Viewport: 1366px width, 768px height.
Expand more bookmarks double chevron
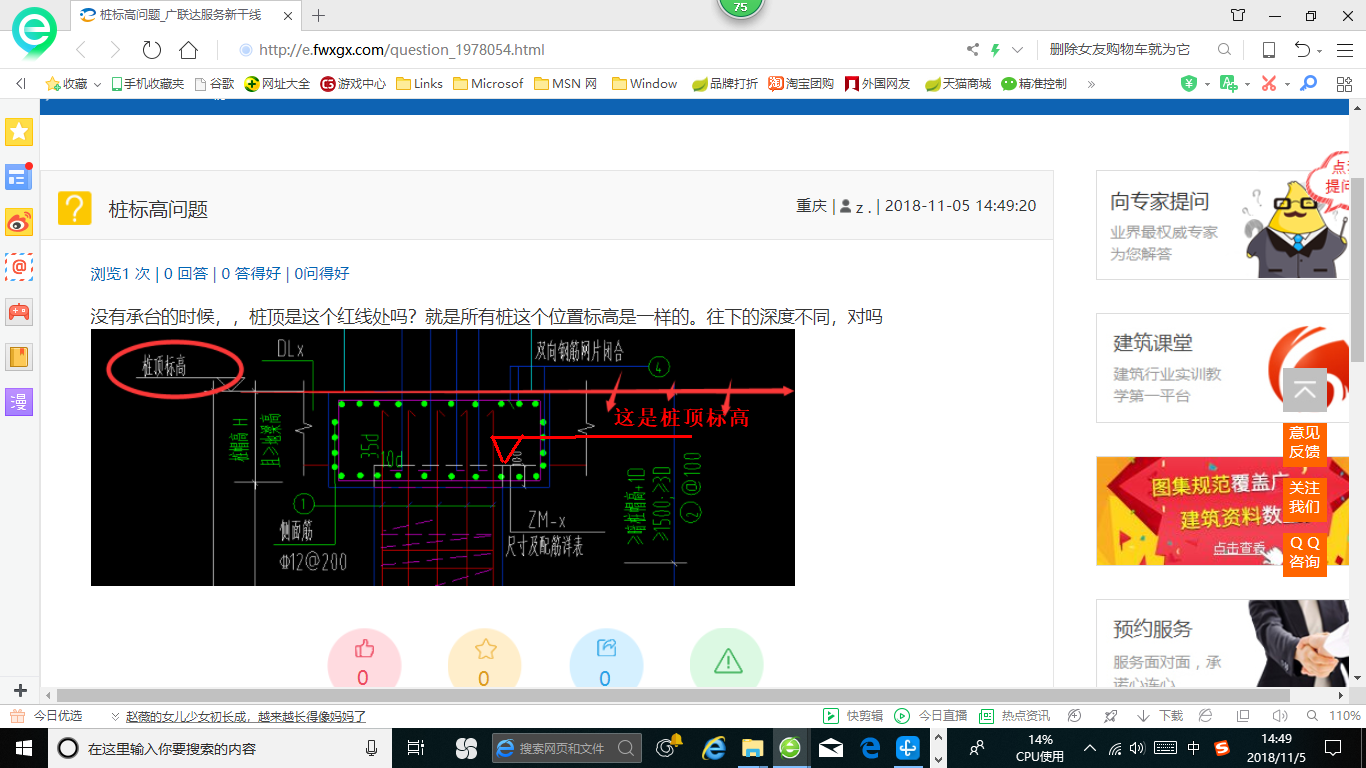(x=1090, y=84)
